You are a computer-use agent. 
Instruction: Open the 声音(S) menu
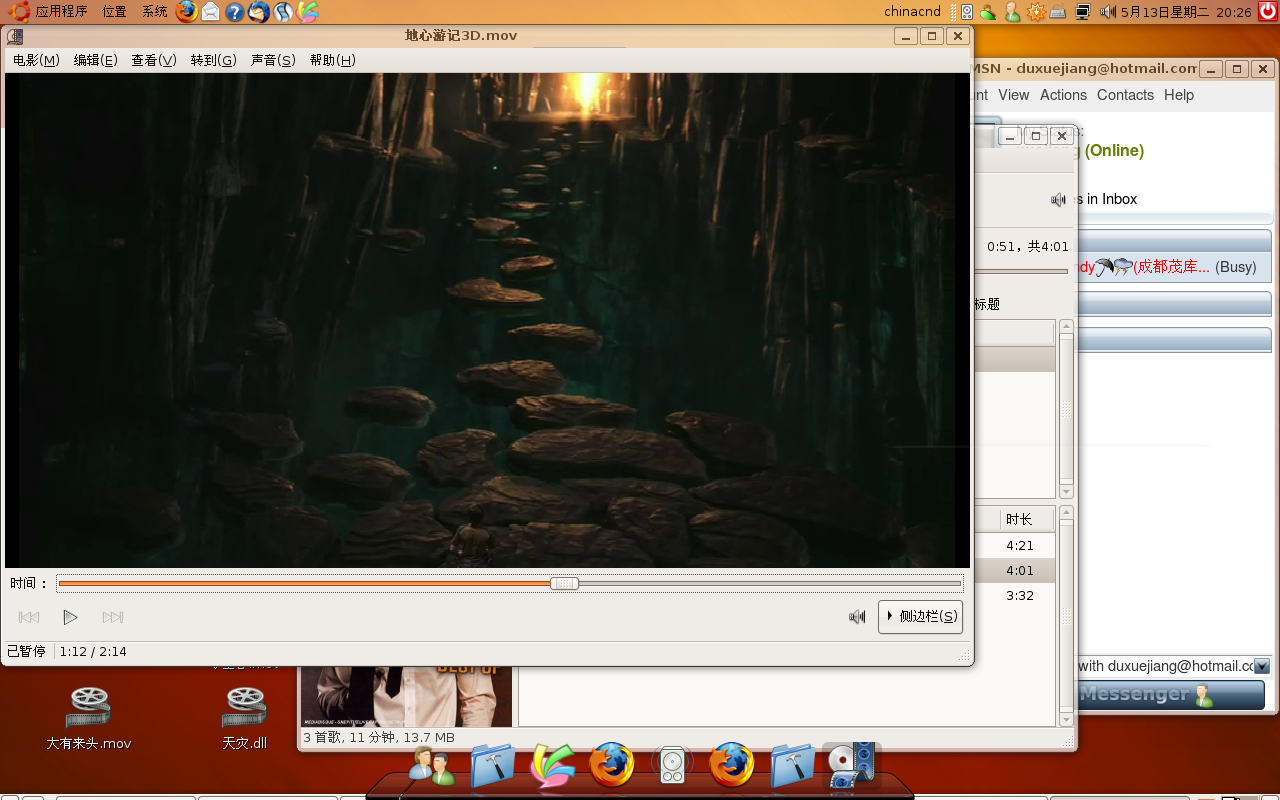273,60
